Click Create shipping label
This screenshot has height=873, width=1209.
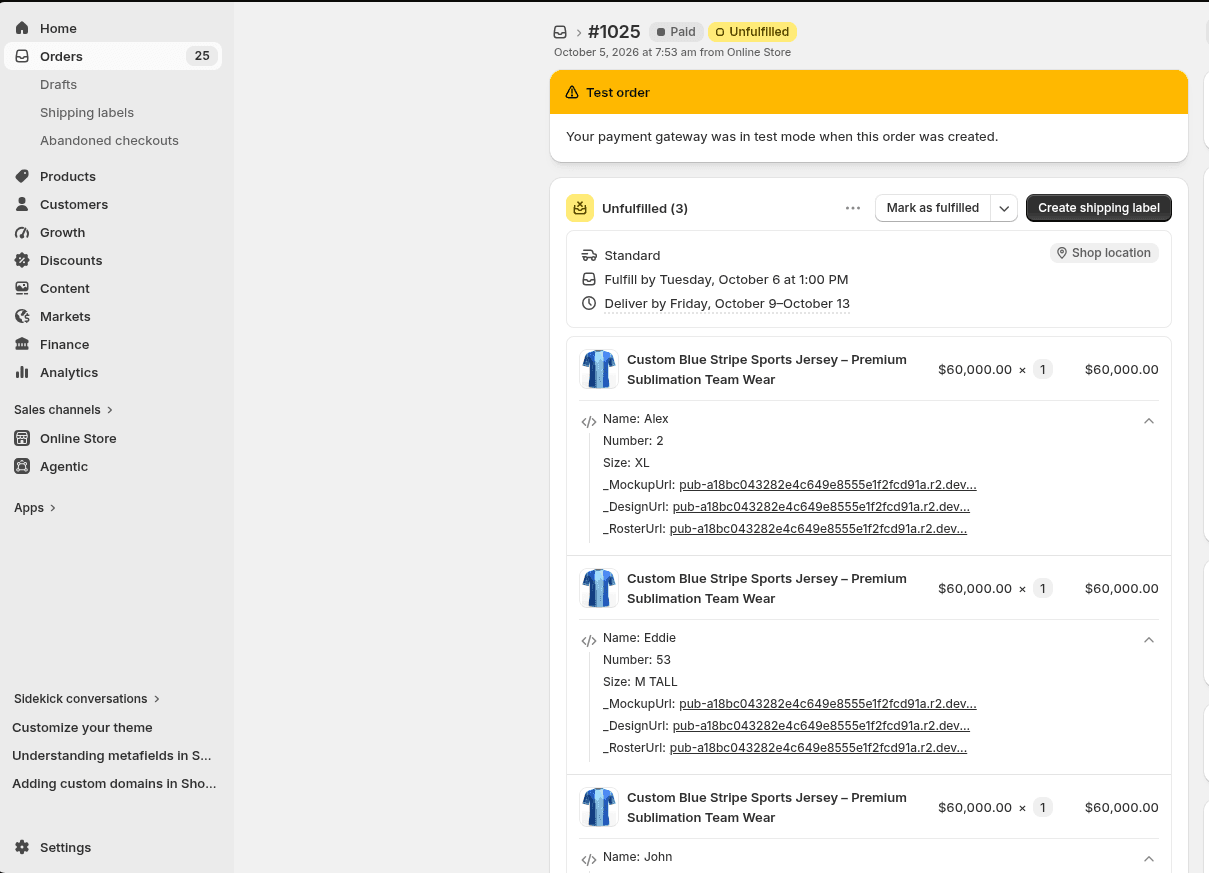click(x=1099, y=208)
